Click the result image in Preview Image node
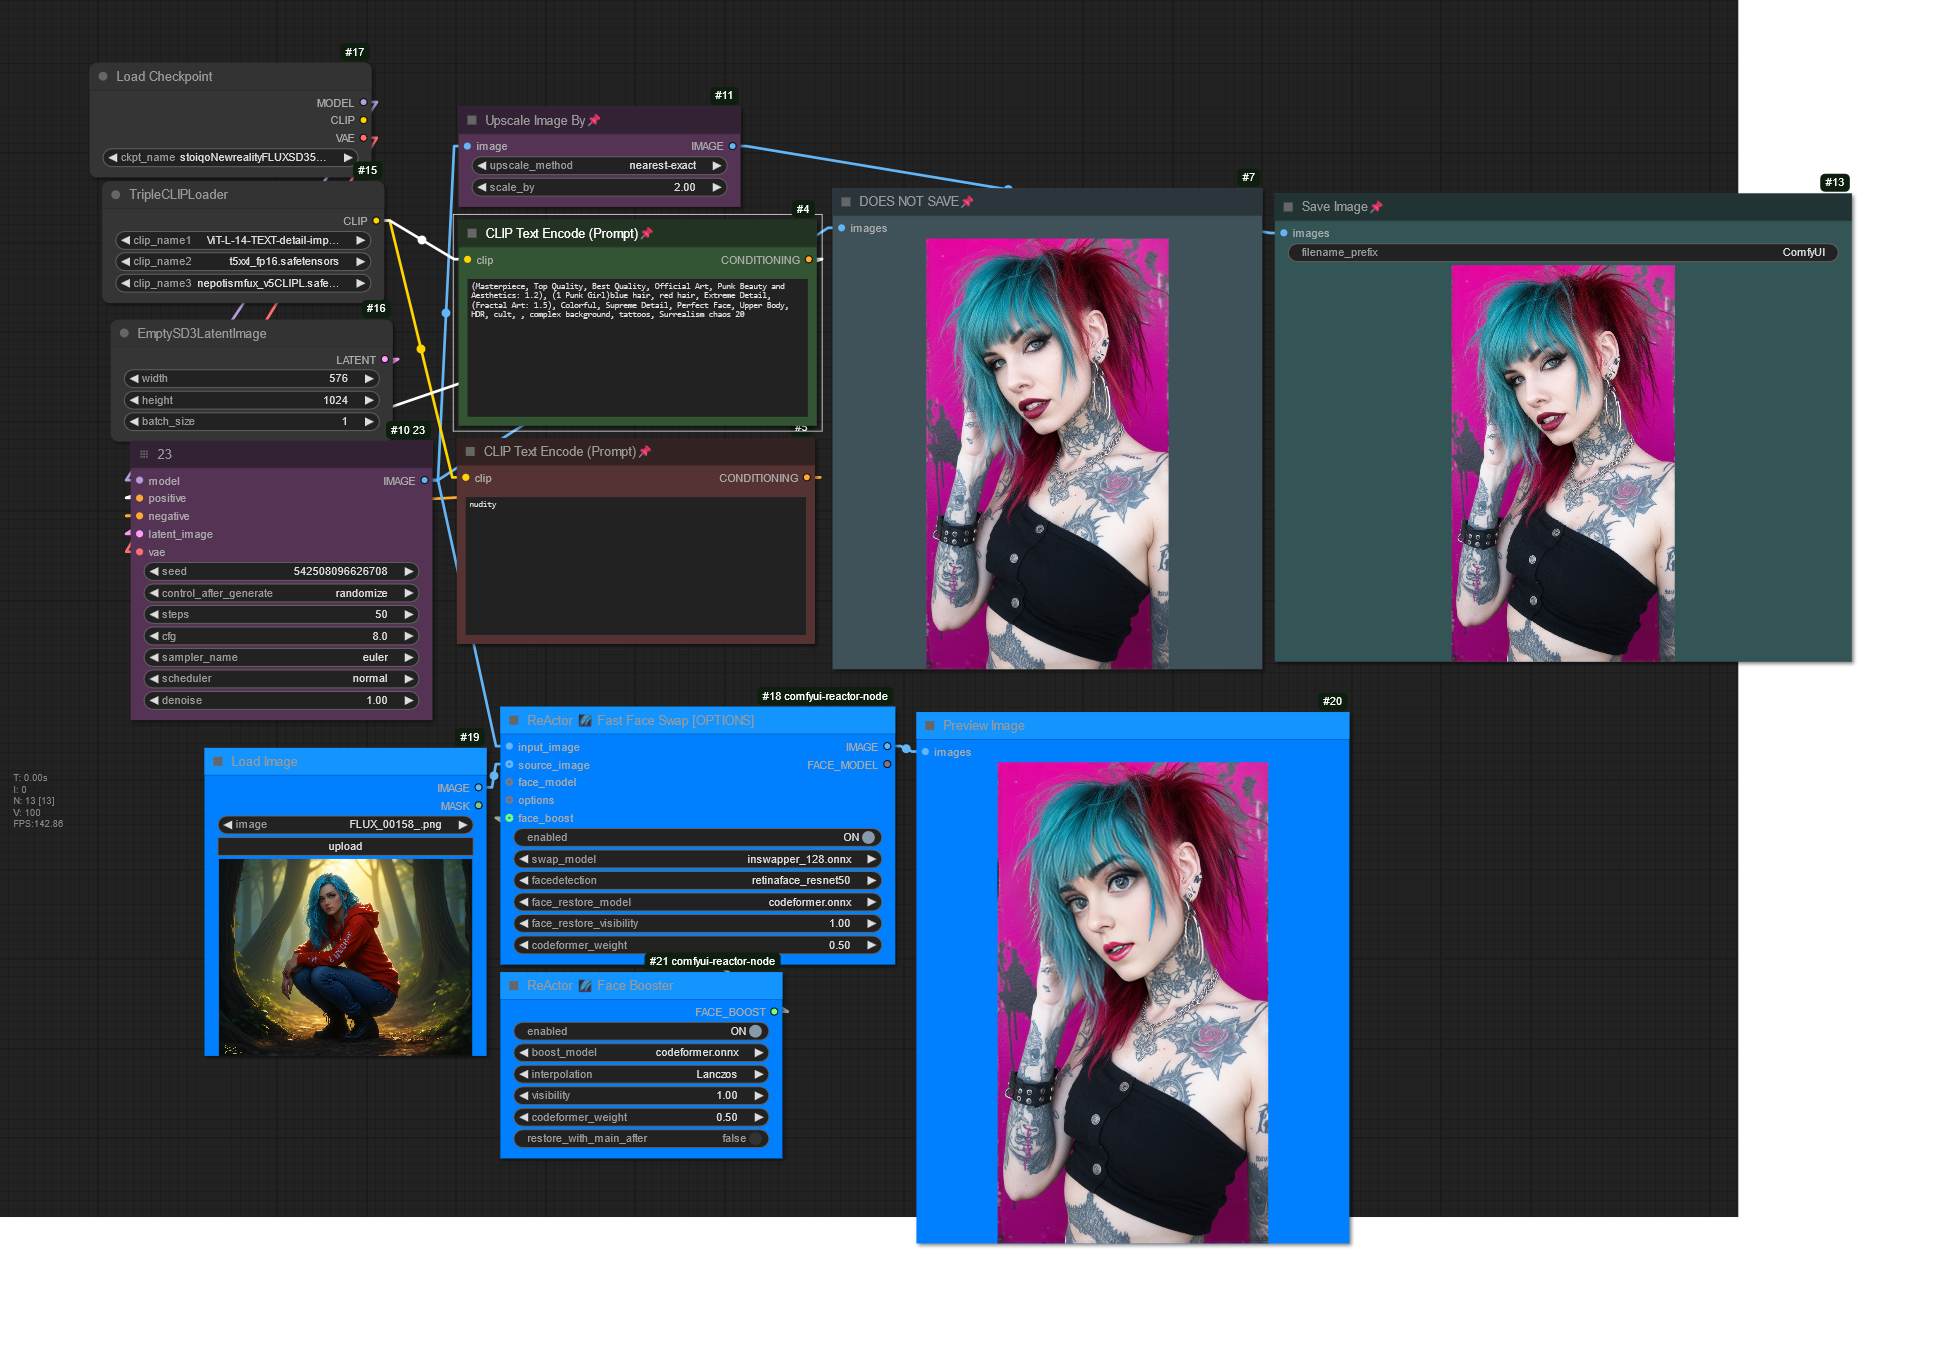 1132,1002
